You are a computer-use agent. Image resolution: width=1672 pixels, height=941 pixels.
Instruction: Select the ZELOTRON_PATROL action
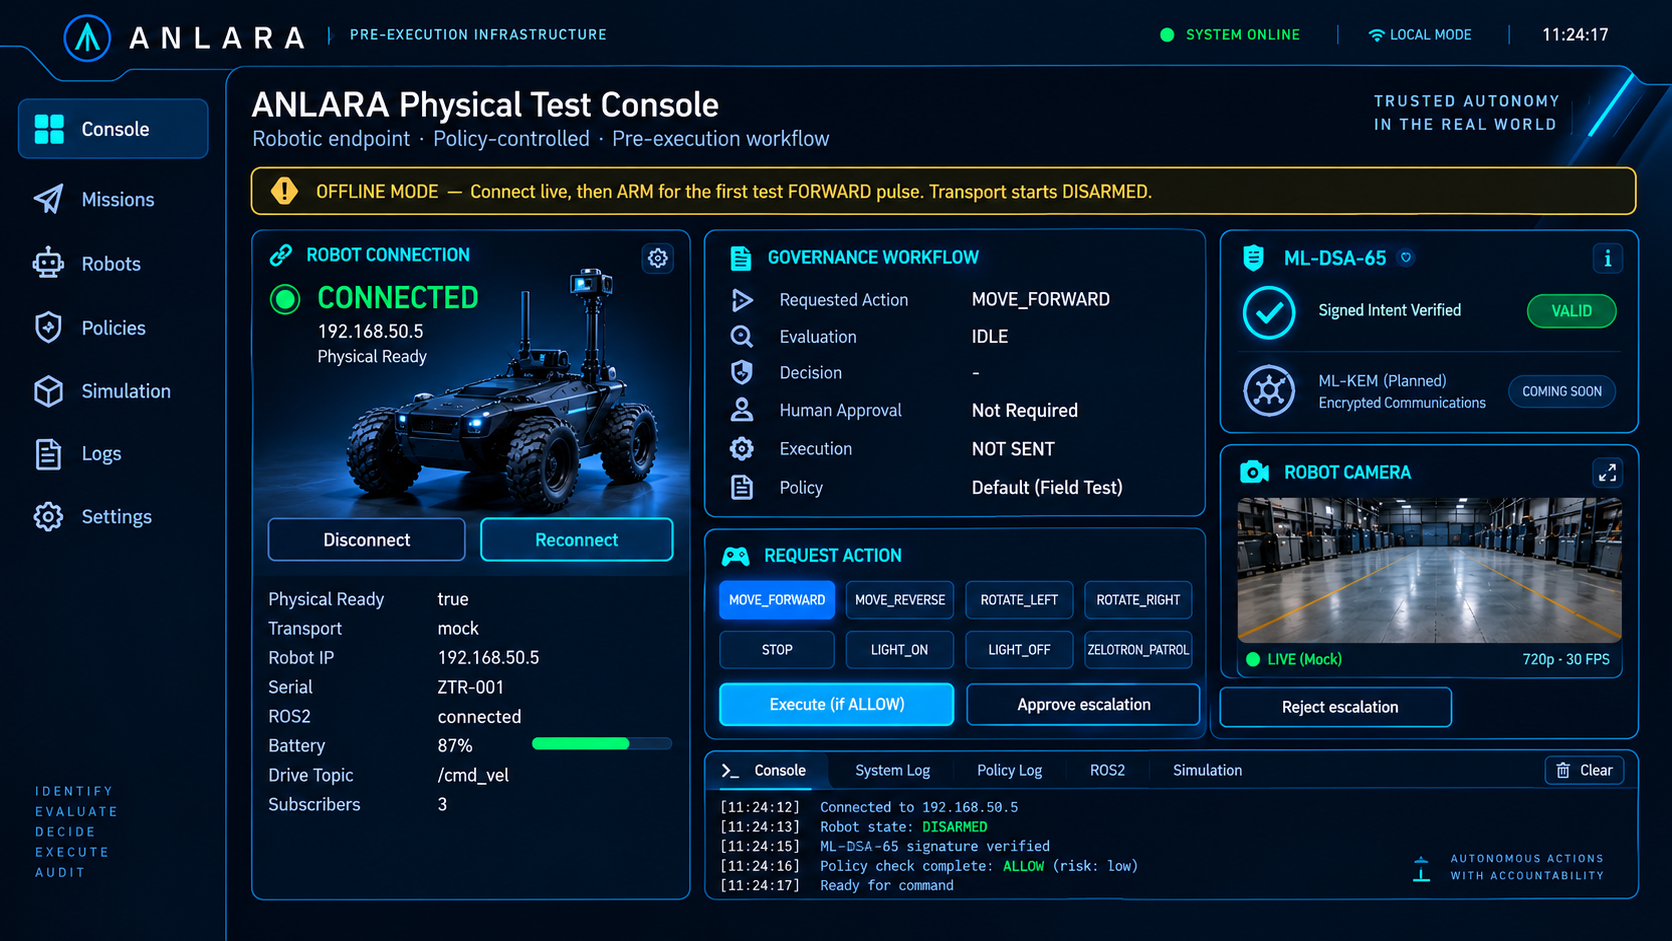point(1138,650)
